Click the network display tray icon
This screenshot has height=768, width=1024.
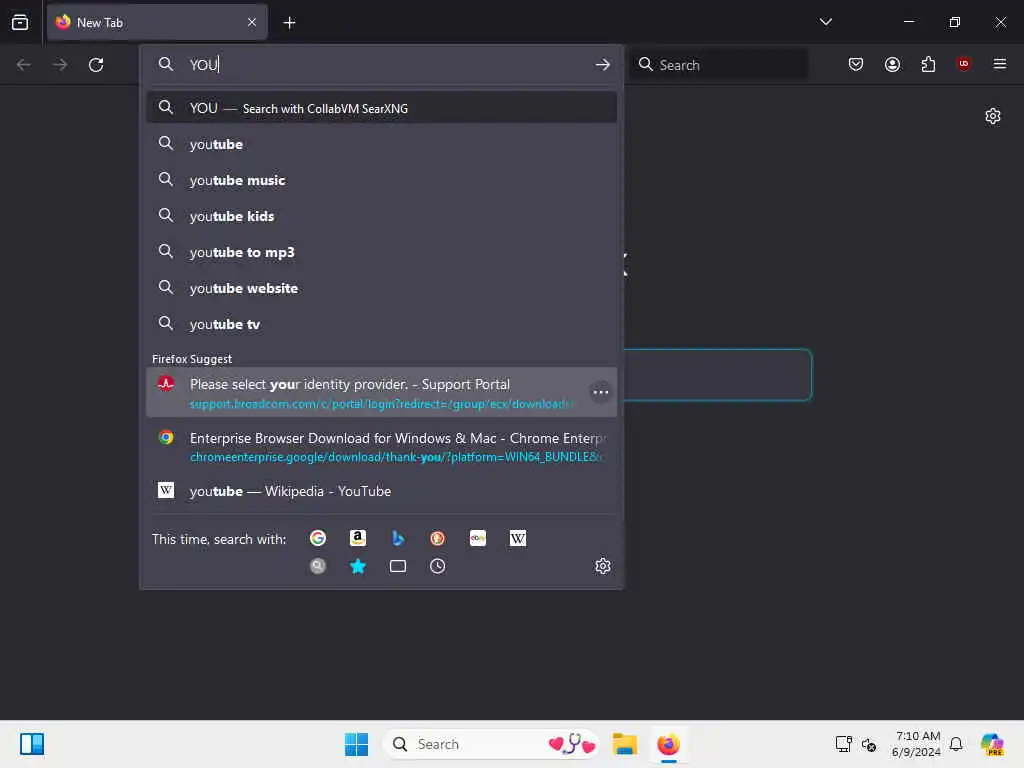(843, 744)
